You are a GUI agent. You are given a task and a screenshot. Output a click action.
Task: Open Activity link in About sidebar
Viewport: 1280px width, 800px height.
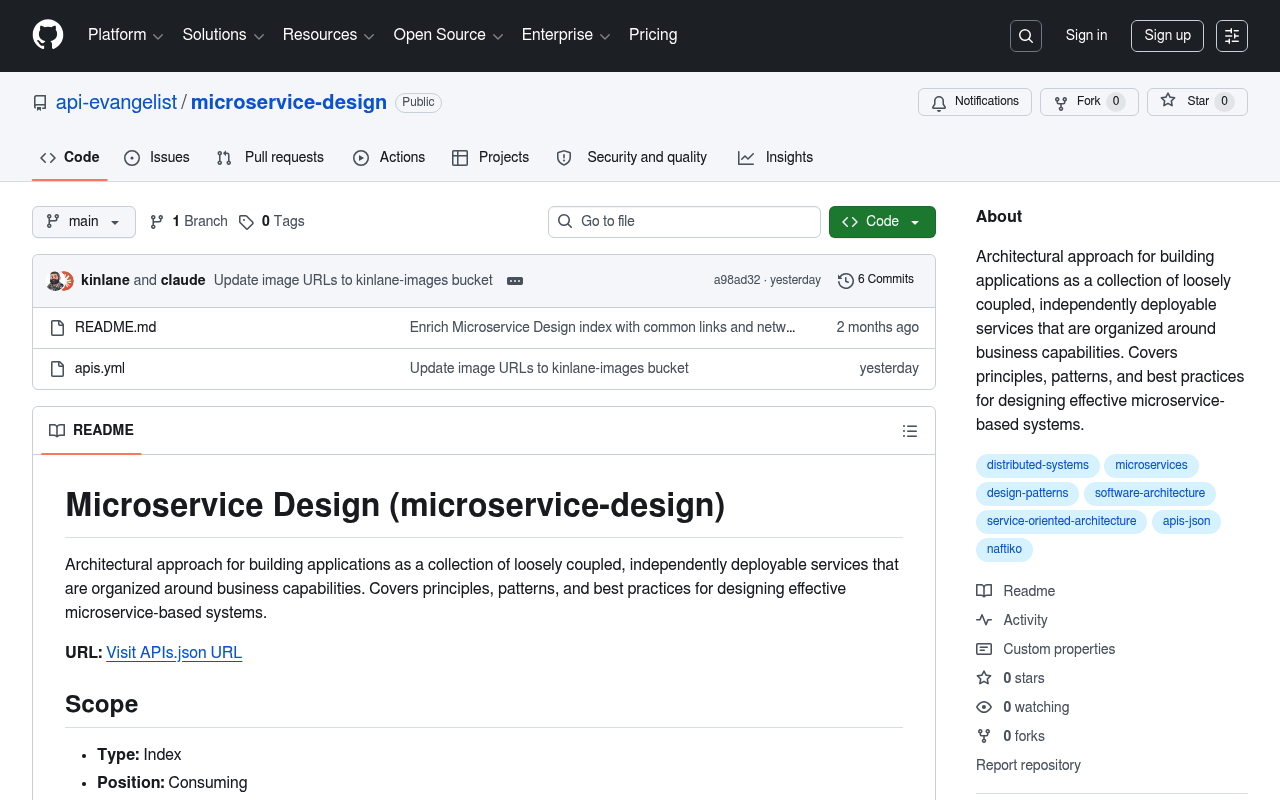[1012, 620]
